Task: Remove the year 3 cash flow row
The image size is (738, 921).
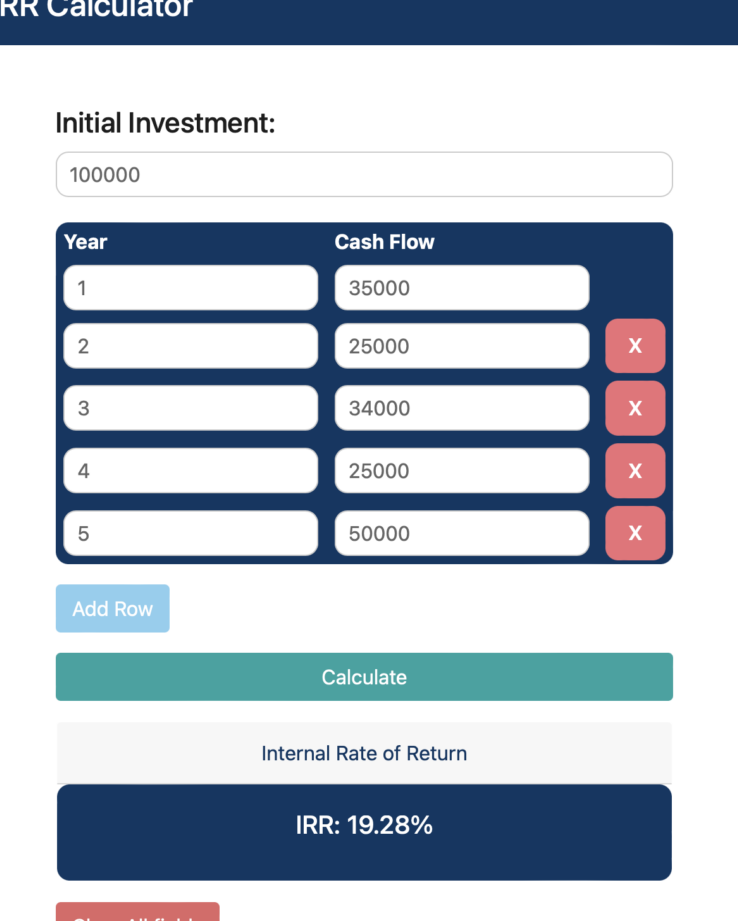Action: point(635,408)
